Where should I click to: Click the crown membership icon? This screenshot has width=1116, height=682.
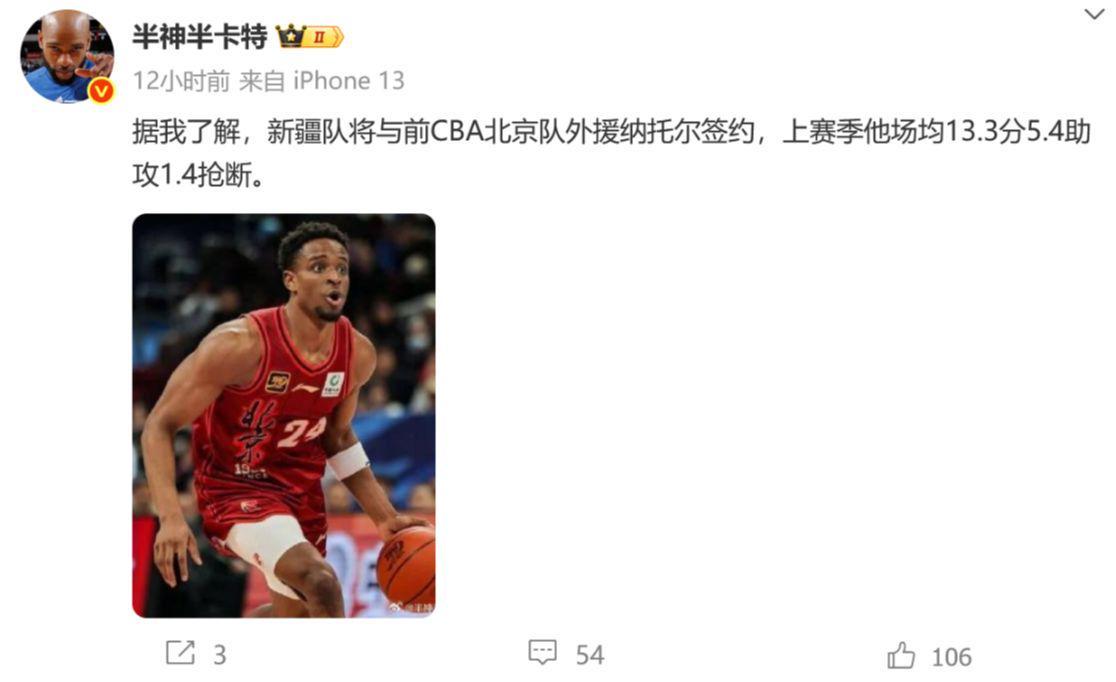coord(290,36)
